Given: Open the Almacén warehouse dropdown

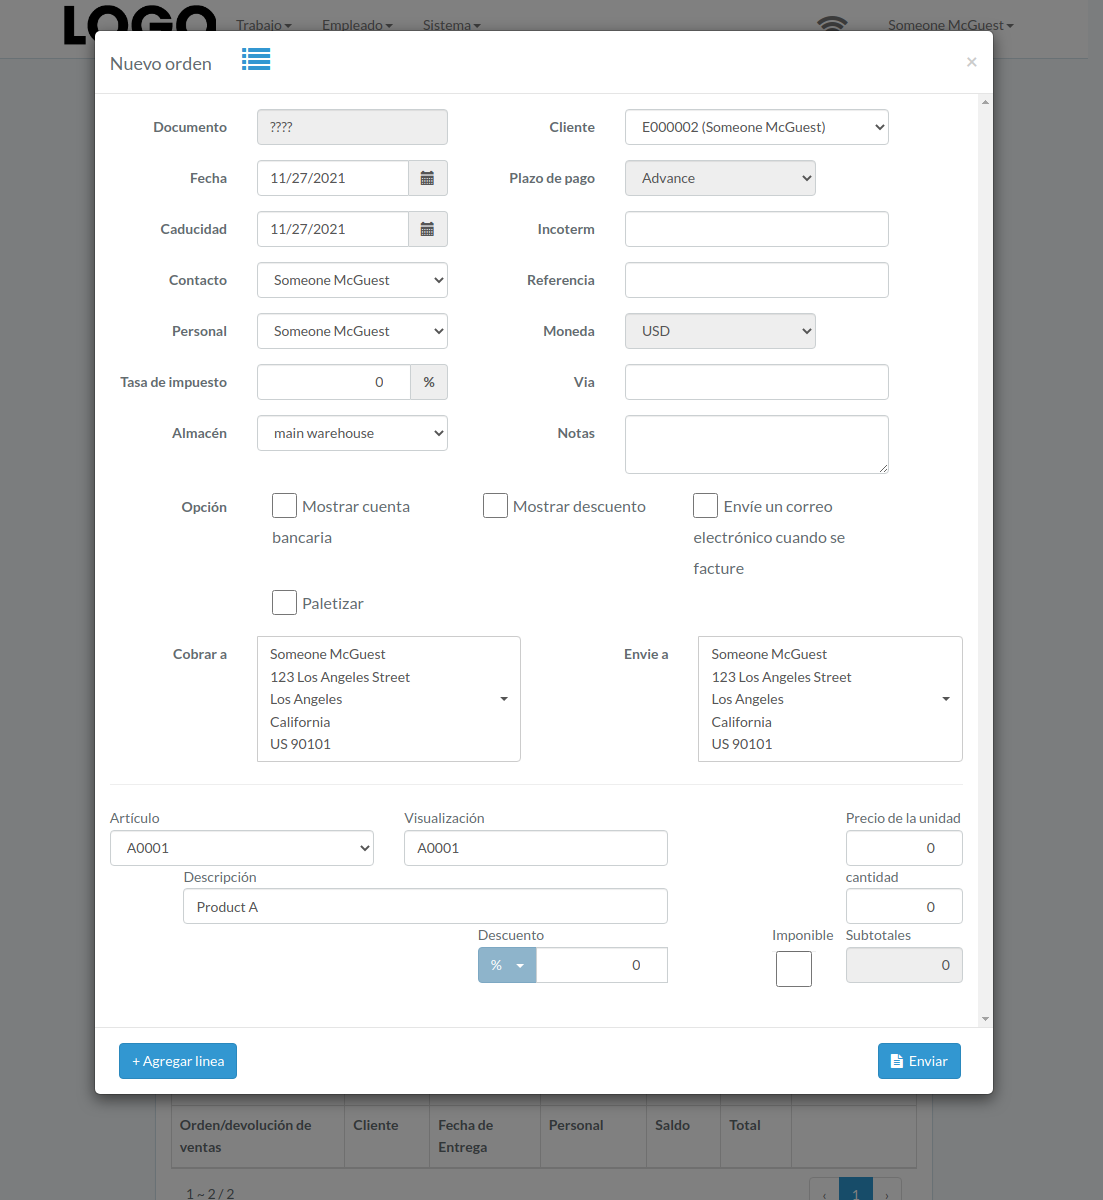Looking at the screenshot, I should pyautogui.click(x=352, y=433).
